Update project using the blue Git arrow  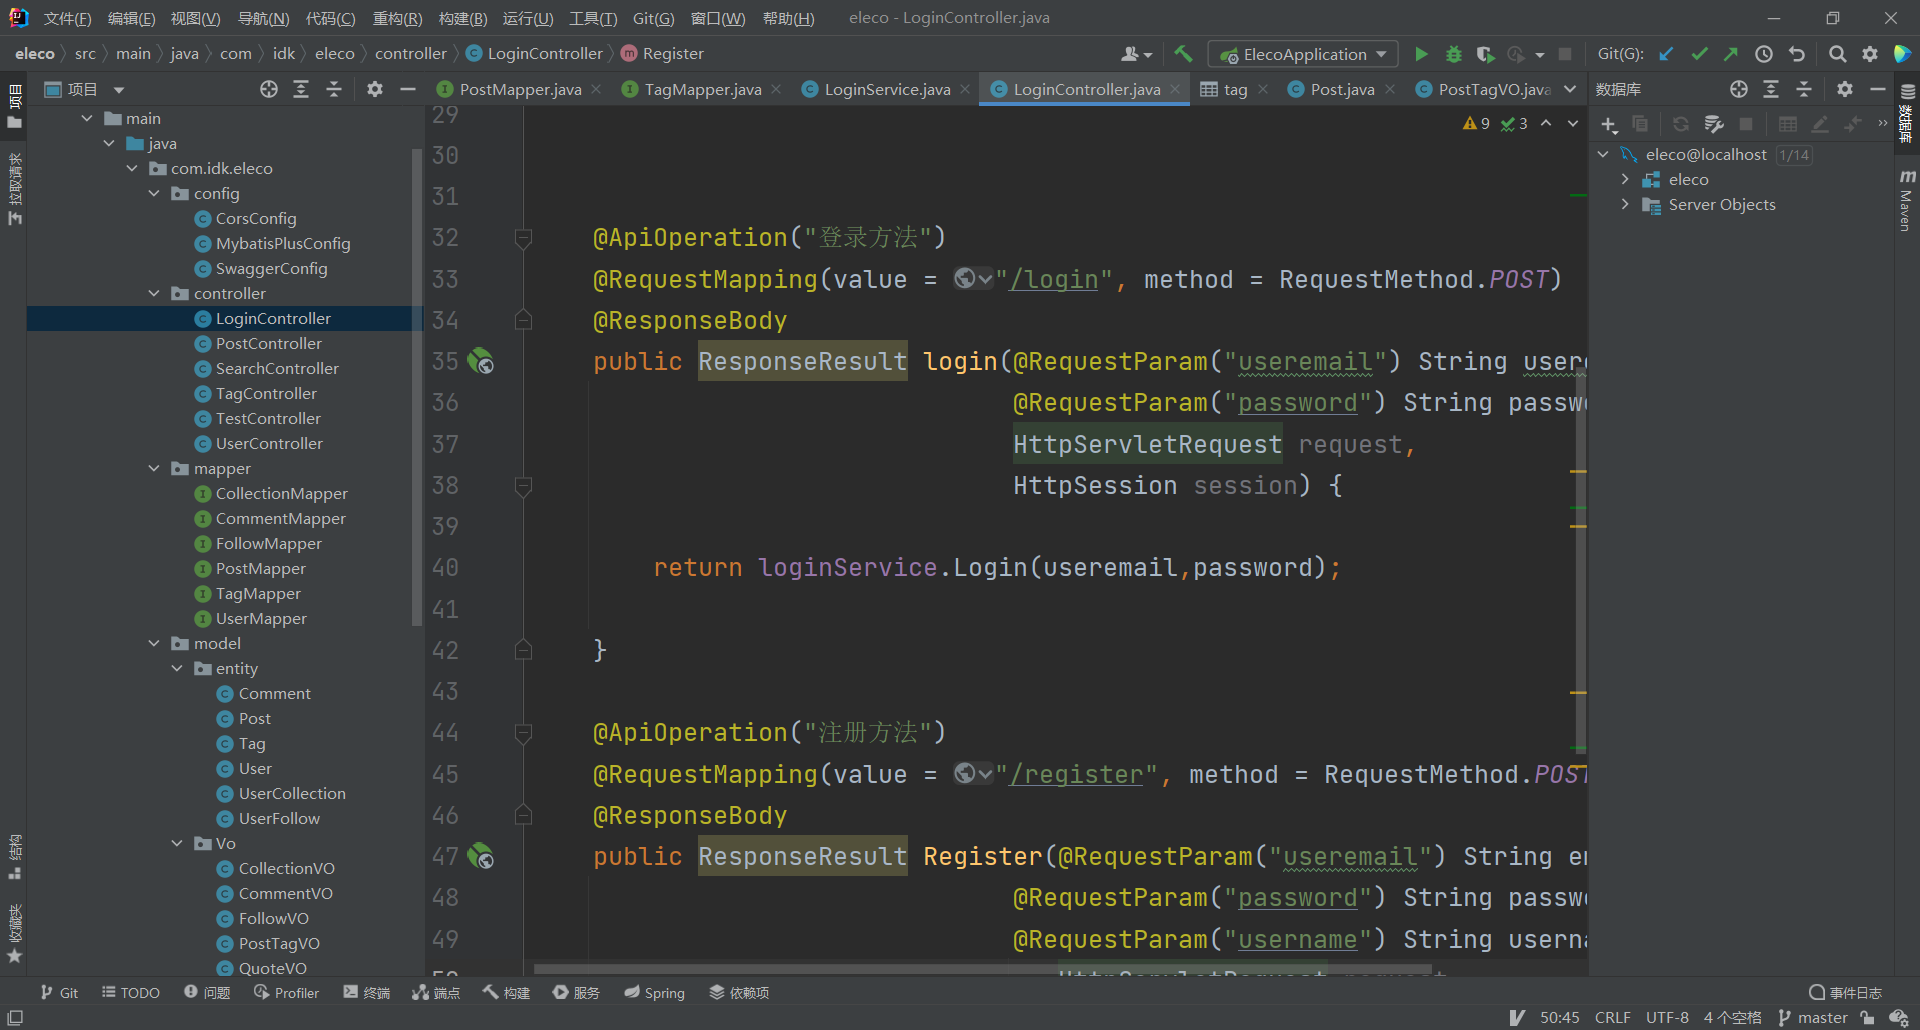(1666, 54)
